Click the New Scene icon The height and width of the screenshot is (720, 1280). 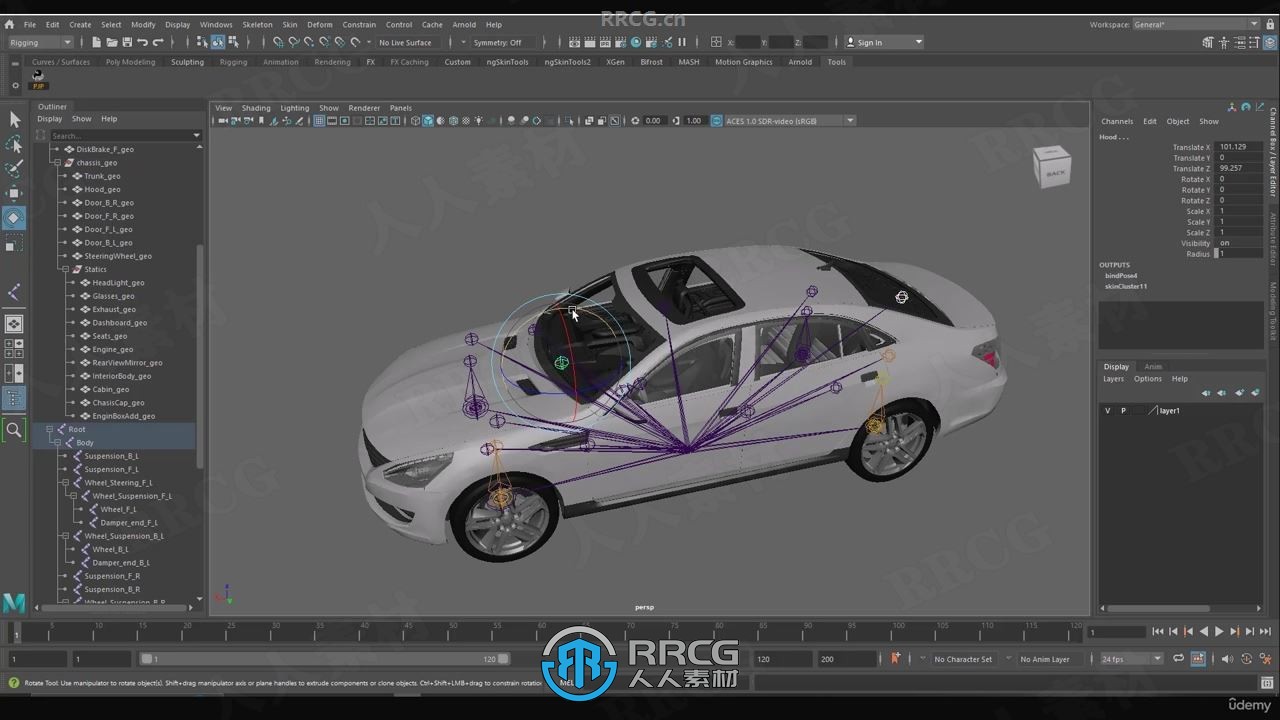tap(96, 42)
